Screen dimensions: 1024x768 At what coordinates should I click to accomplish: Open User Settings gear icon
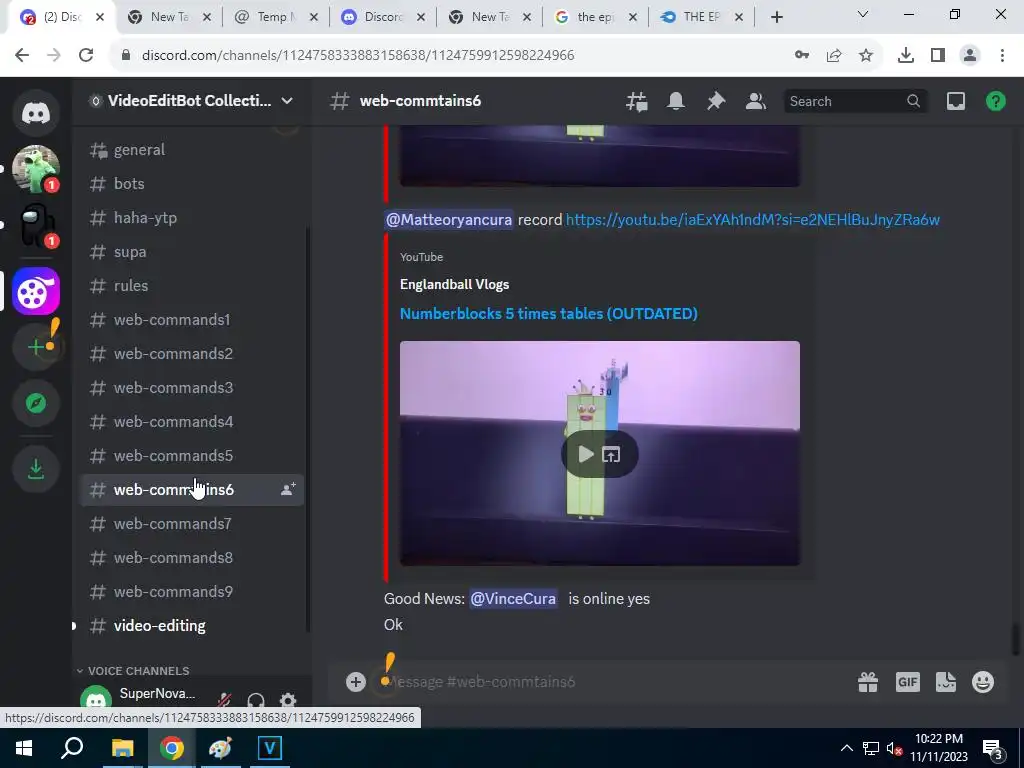tap(288, 700)
